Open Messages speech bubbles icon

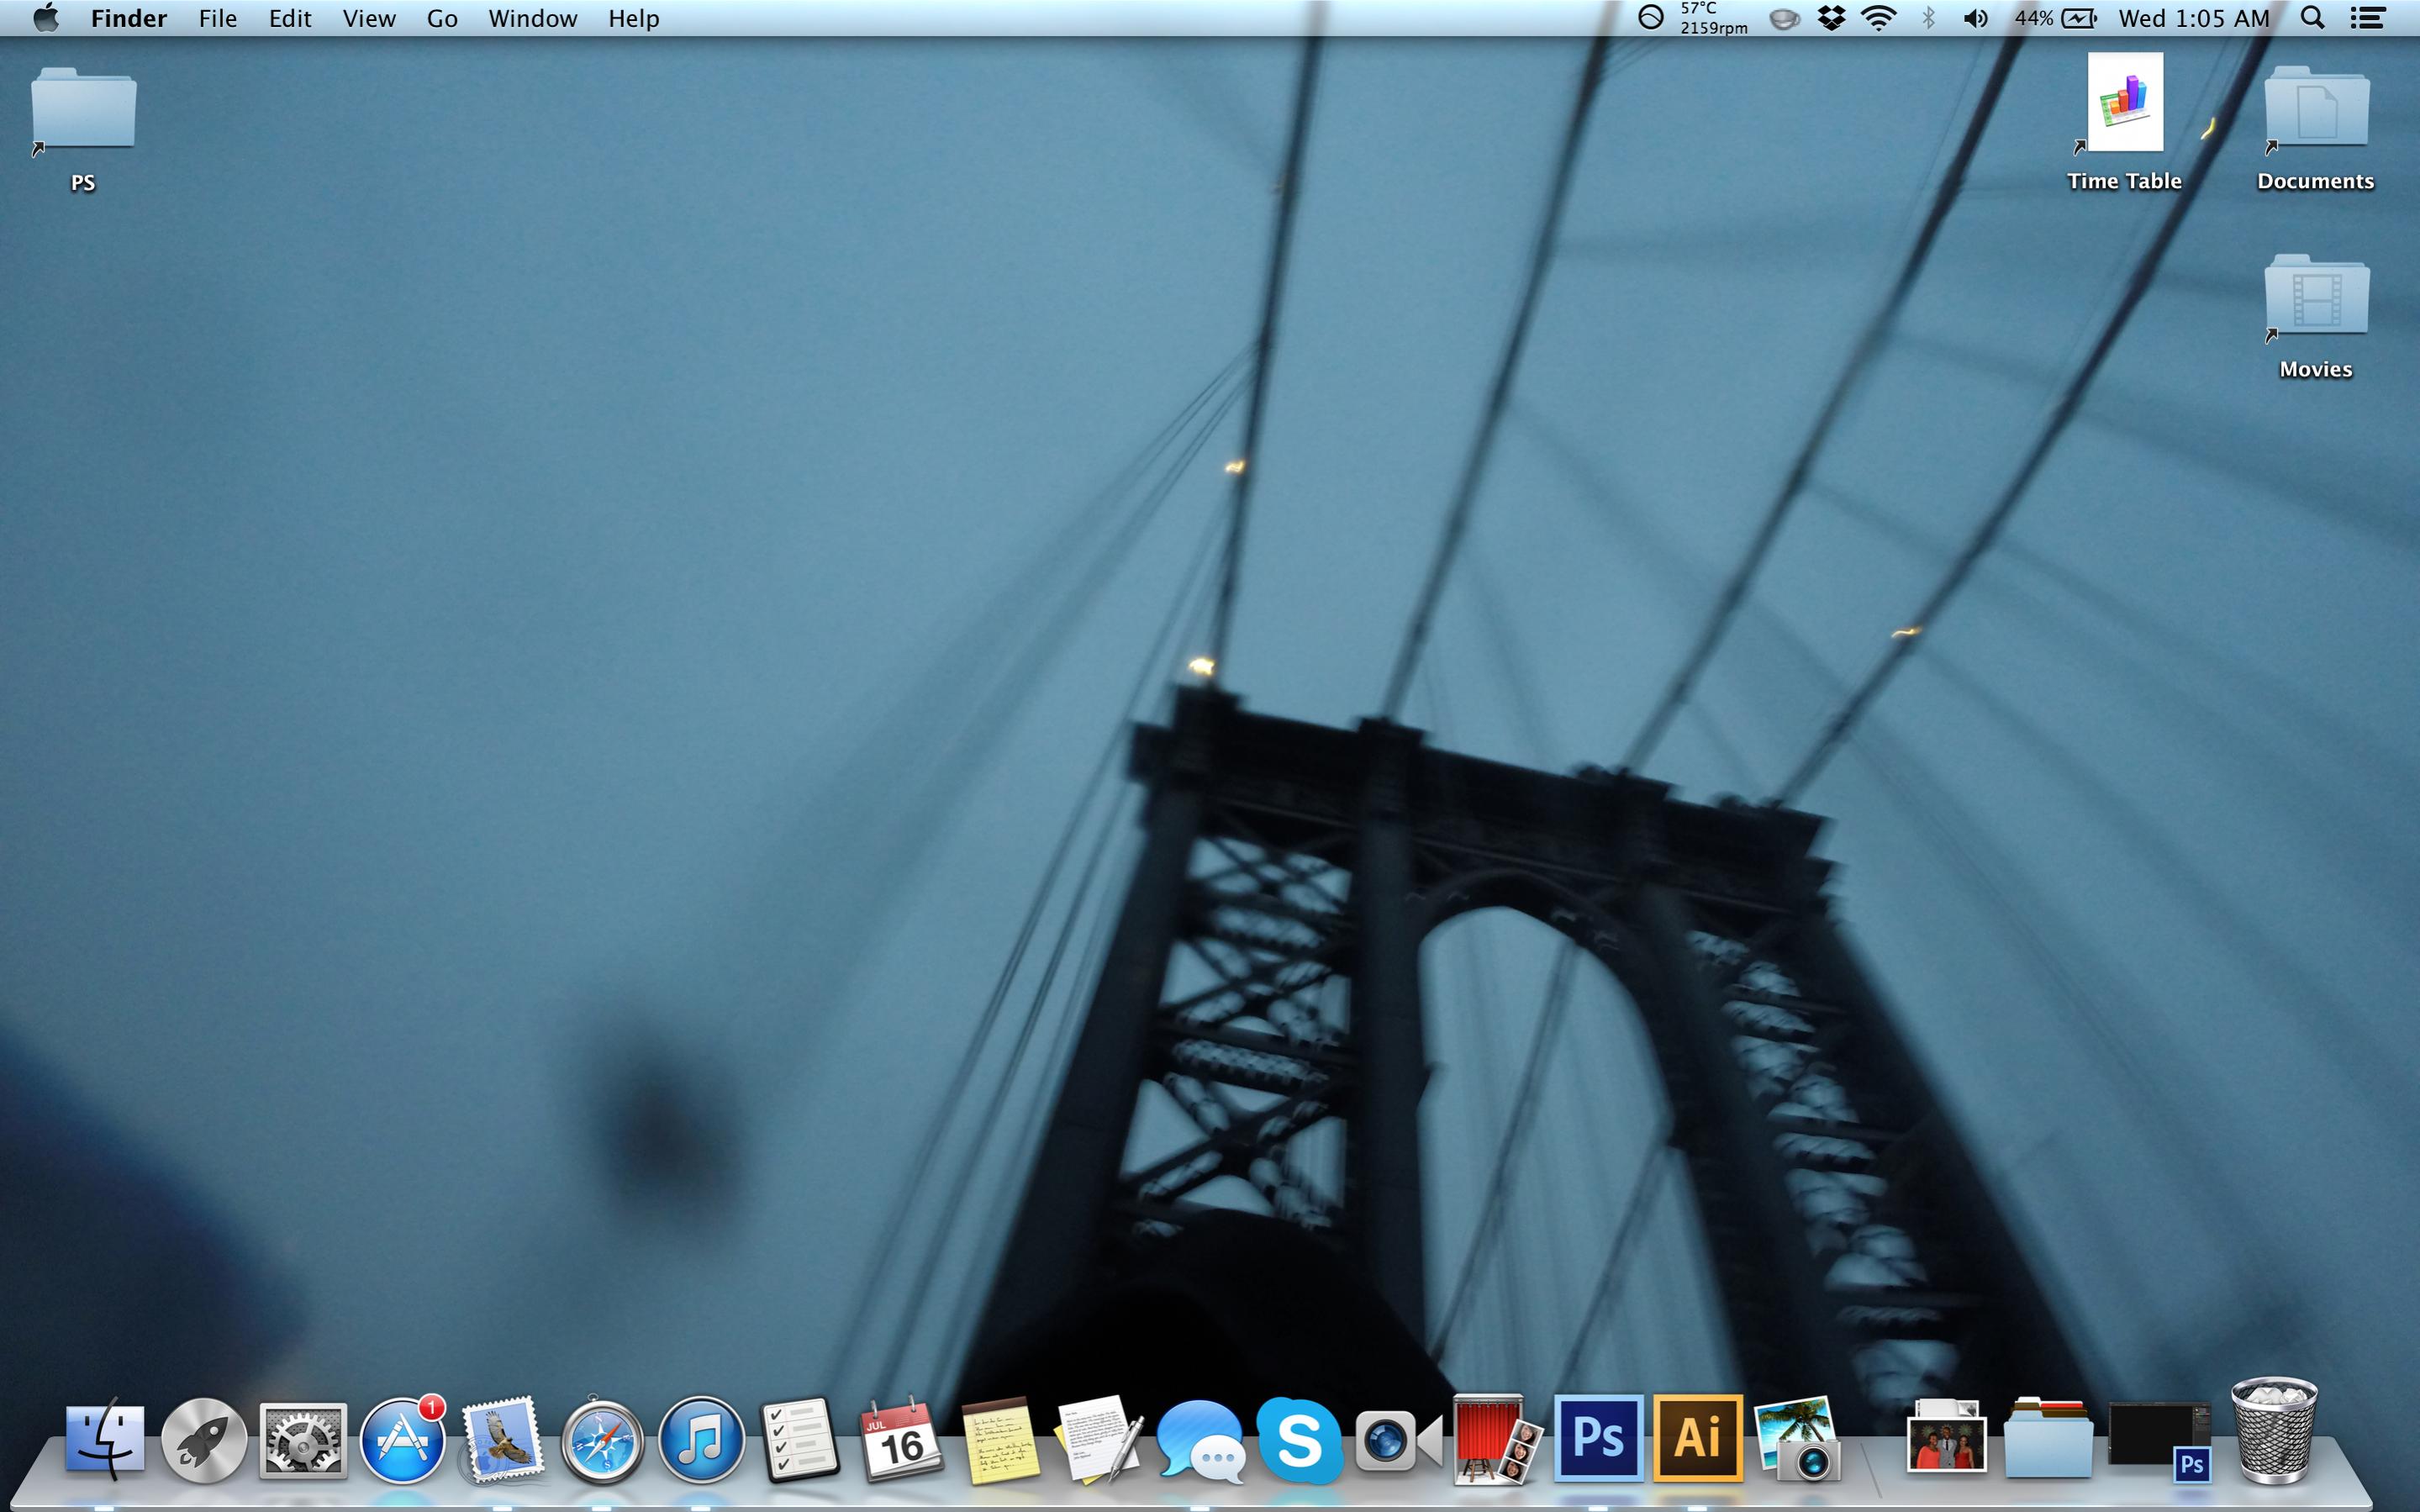pos(1200,1442)
